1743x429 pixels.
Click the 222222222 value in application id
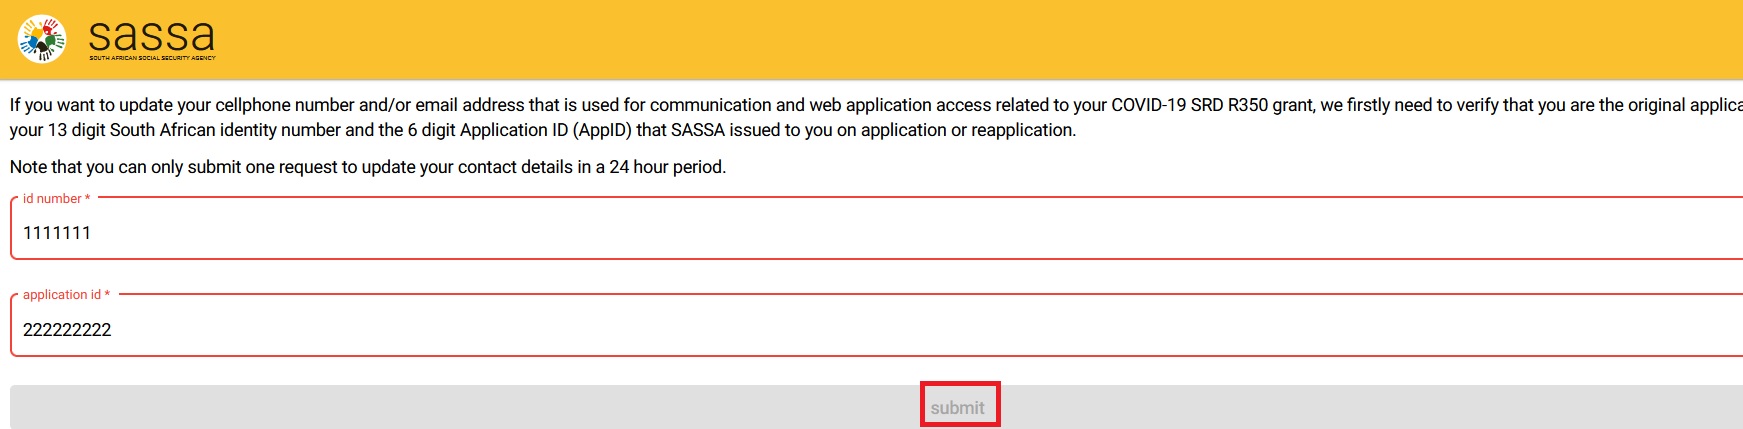tap(67, 330)
